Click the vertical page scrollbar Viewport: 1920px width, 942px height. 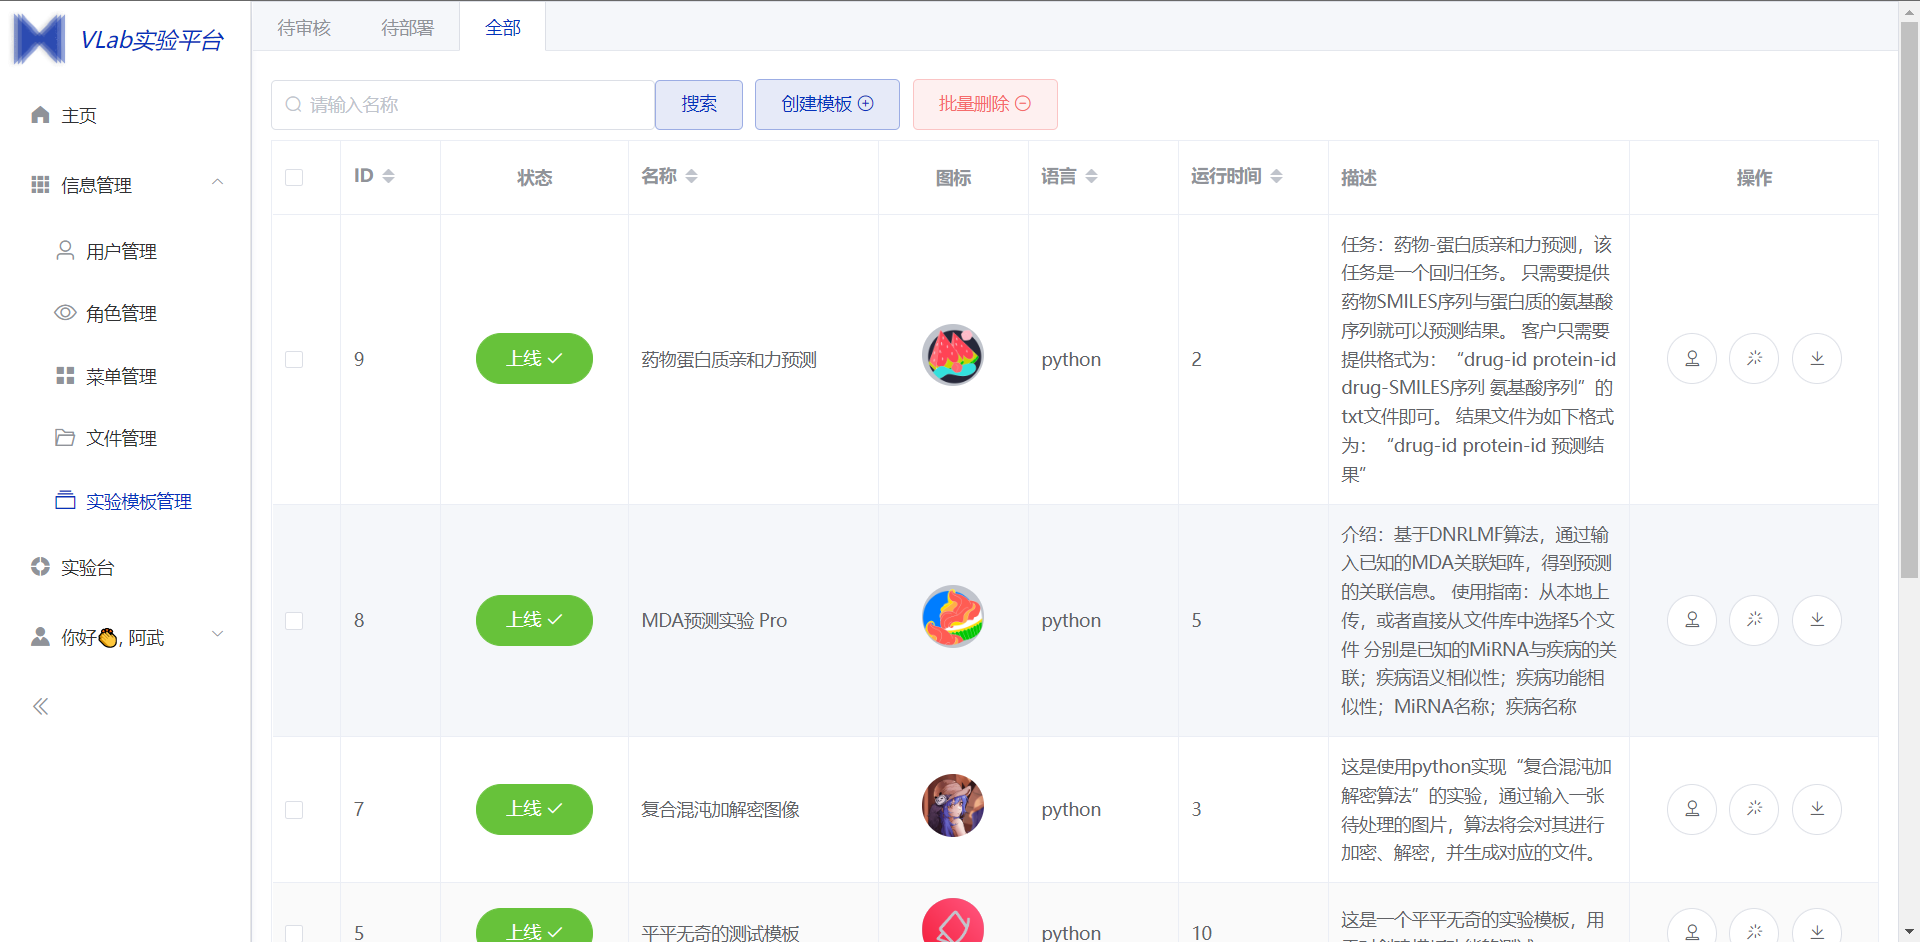[1909, 300]
